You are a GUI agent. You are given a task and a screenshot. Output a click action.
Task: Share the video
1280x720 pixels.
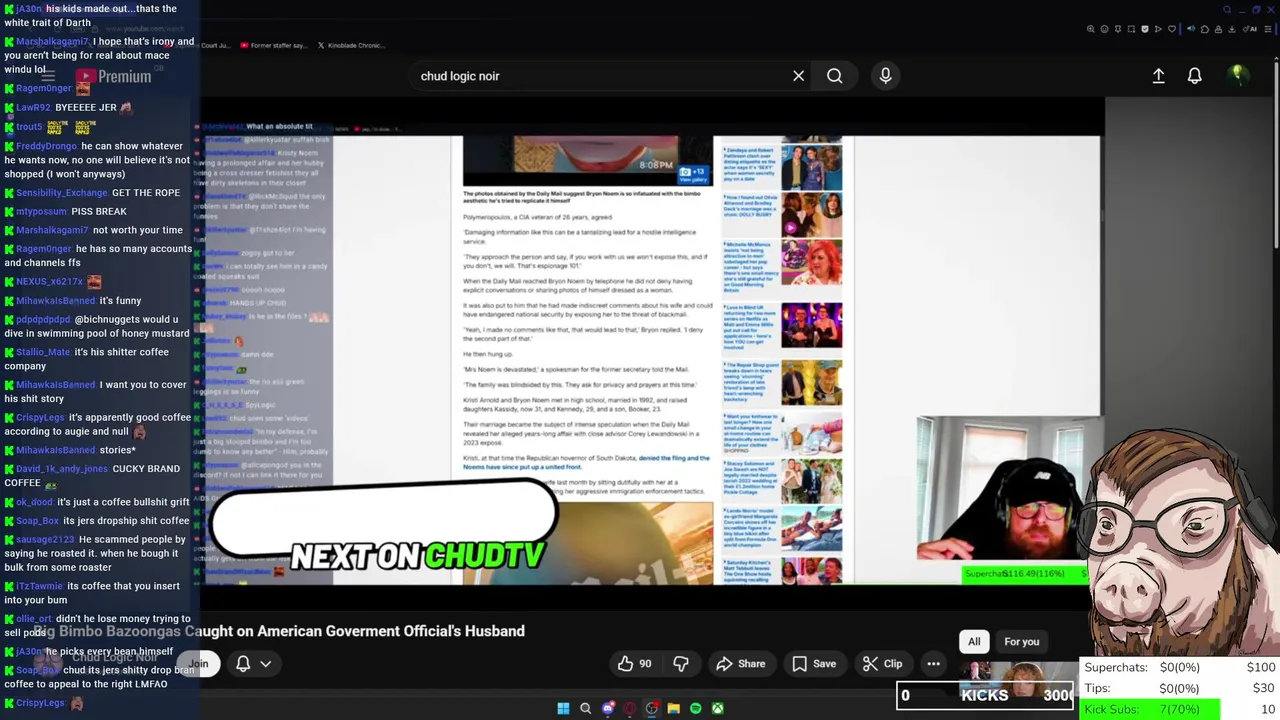[x=740, y=664]
